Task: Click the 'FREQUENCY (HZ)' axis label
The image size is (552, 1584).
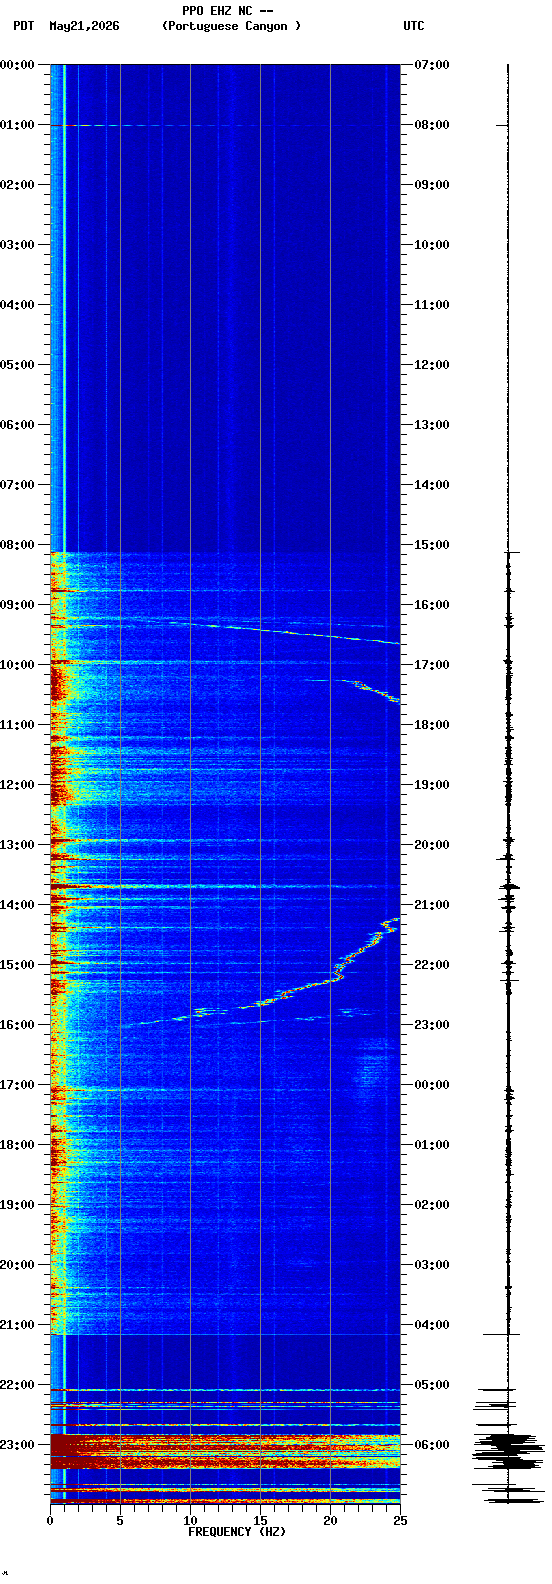Action: click(237, 1532)
